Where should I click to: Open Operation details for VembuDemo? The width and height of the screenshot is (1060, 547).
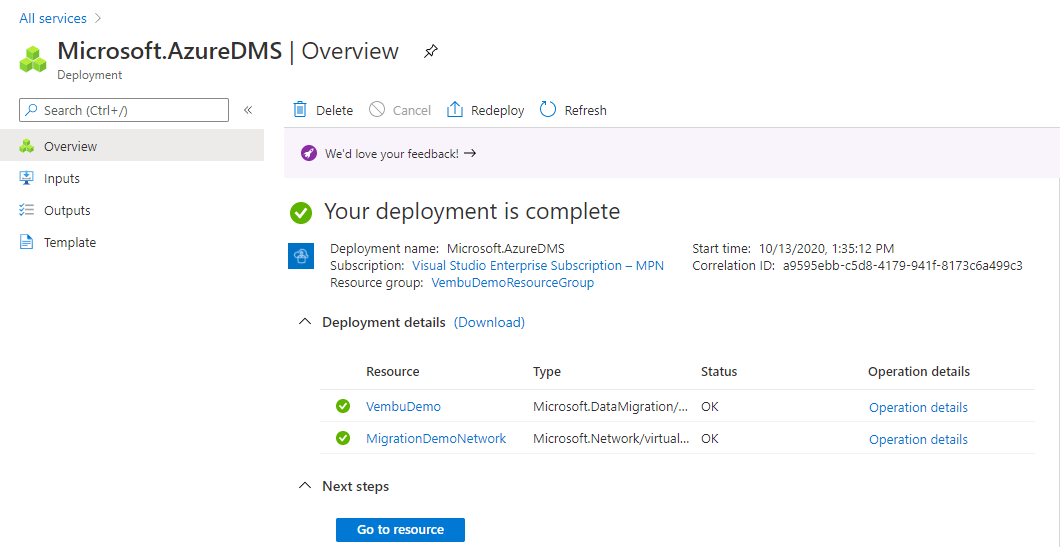918,407
